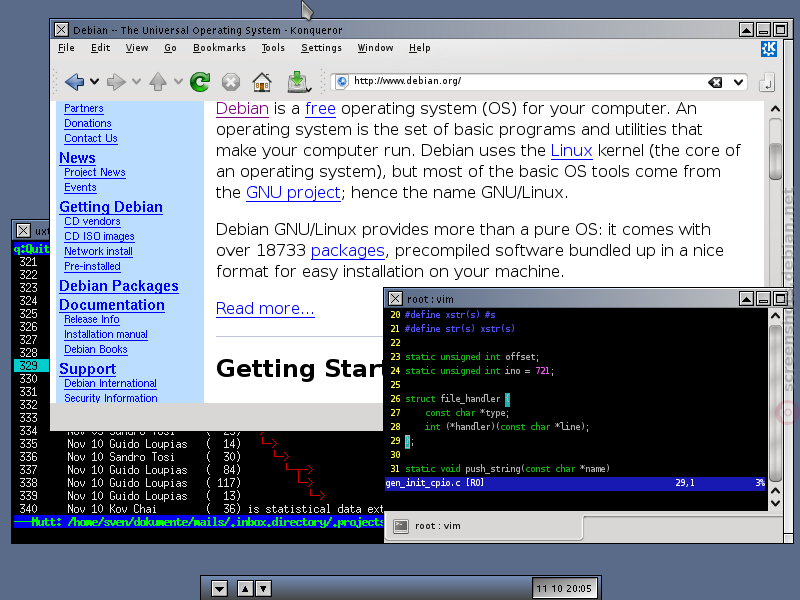This screenshot has height=600, width=800.
Task: Stop loading the page
Action: [x=231, y=82]
